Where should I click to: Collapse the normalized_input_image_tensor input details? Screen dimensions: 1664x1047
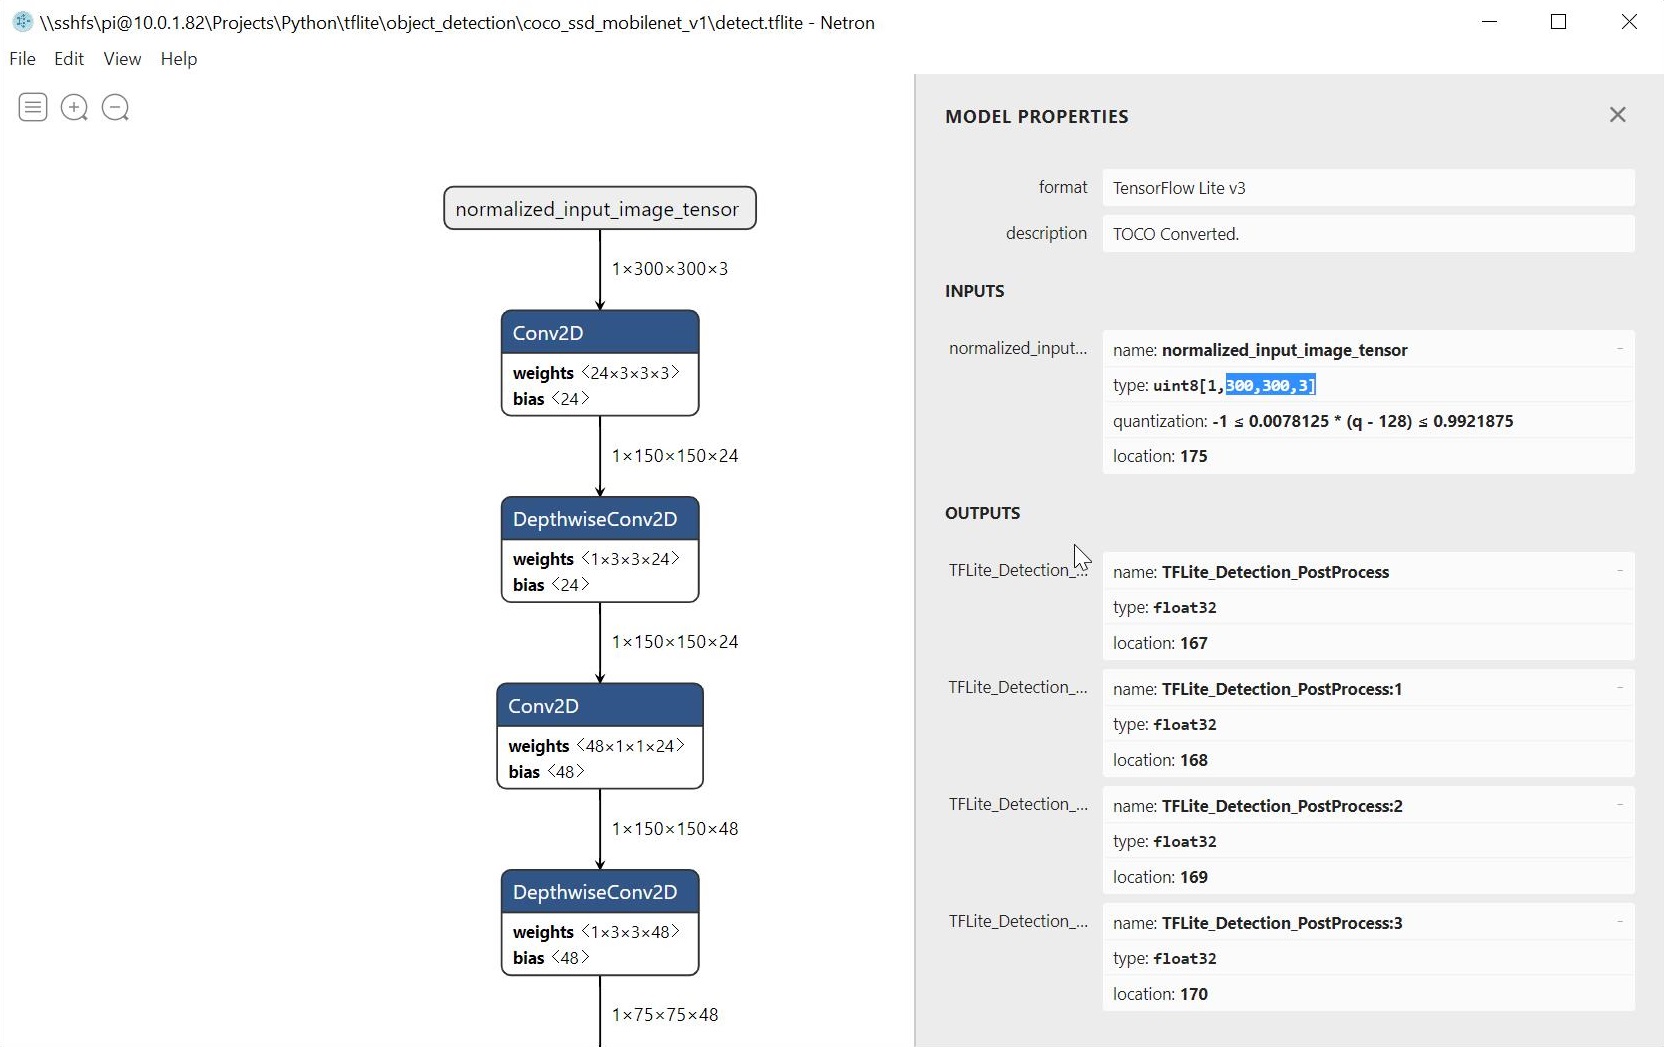pyautogui.click(x=1619, y=349)
